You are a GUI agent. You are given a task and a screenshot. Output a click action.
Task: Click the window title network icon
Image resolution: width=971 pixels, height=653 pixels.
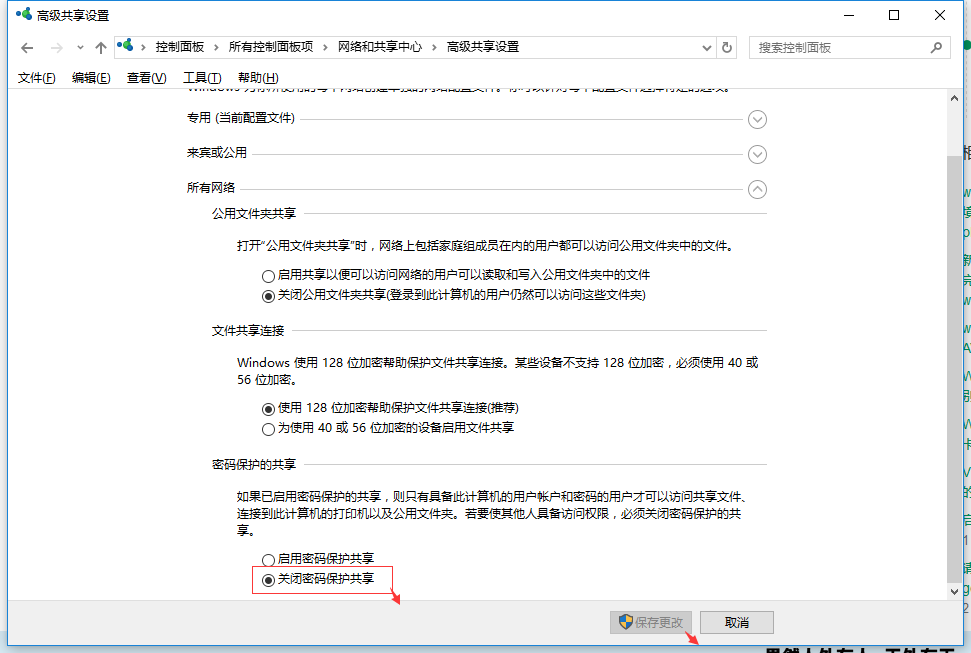click(24, 14)
